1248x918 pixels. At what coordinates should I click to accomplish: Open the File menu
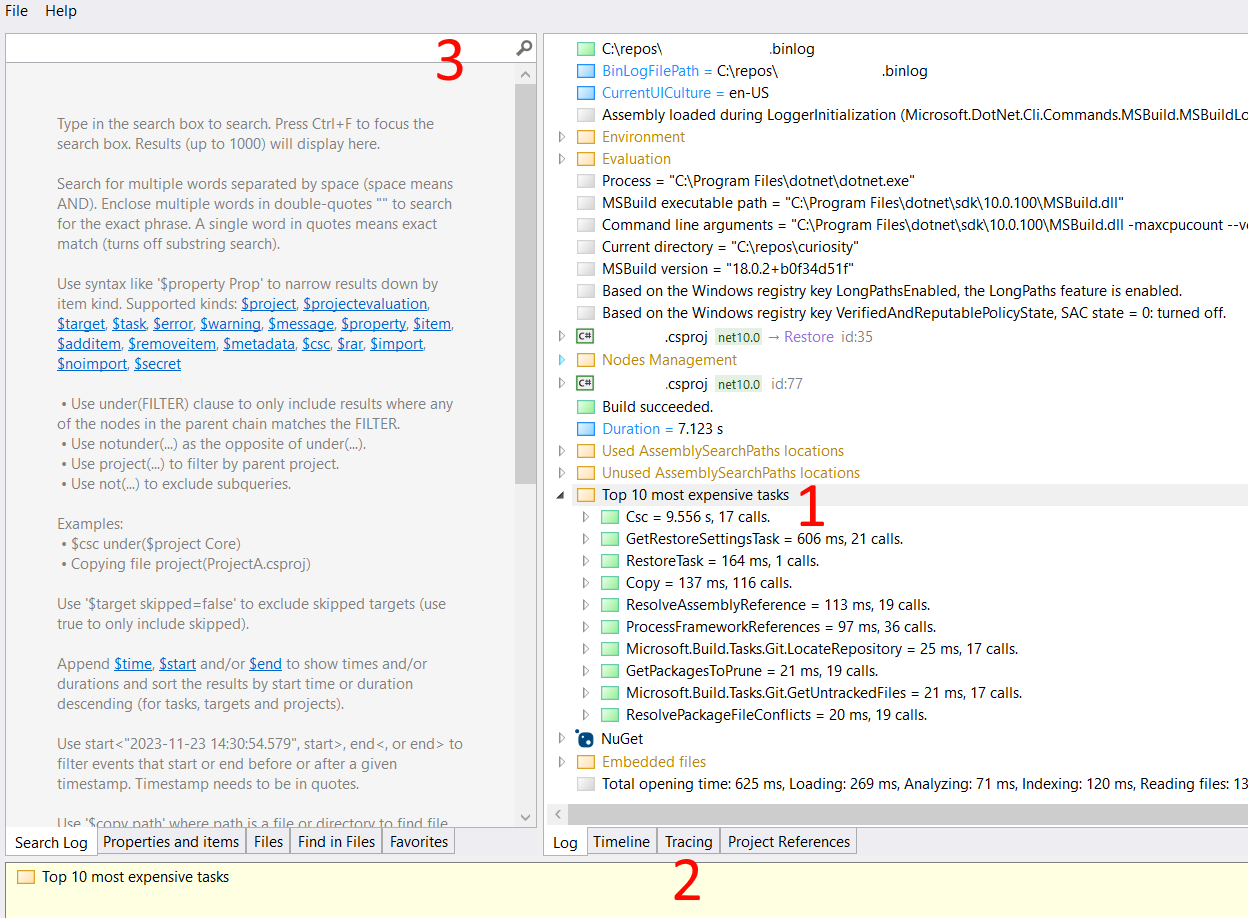click(x=16, y=11)
